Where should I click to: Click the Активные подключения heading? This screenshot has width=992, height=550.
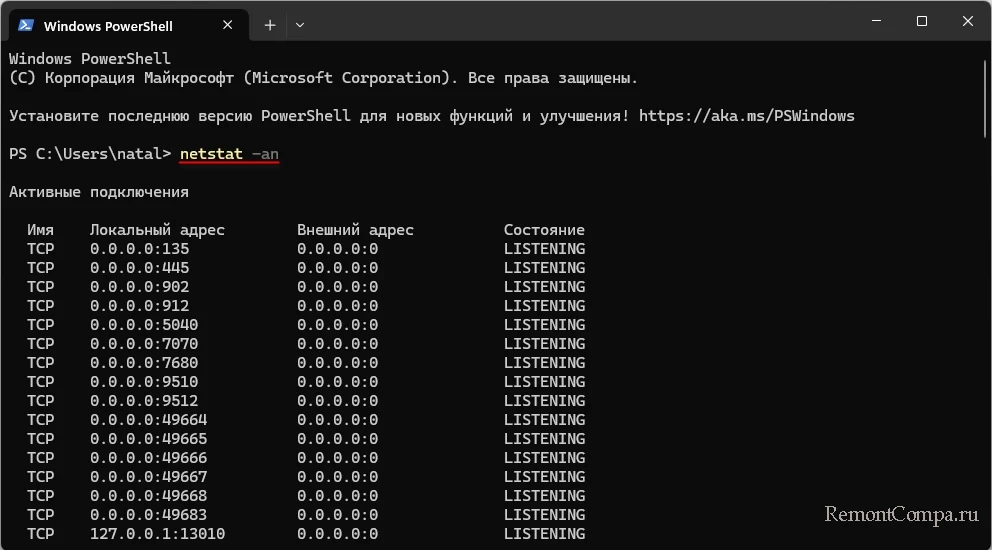[99, 192]
